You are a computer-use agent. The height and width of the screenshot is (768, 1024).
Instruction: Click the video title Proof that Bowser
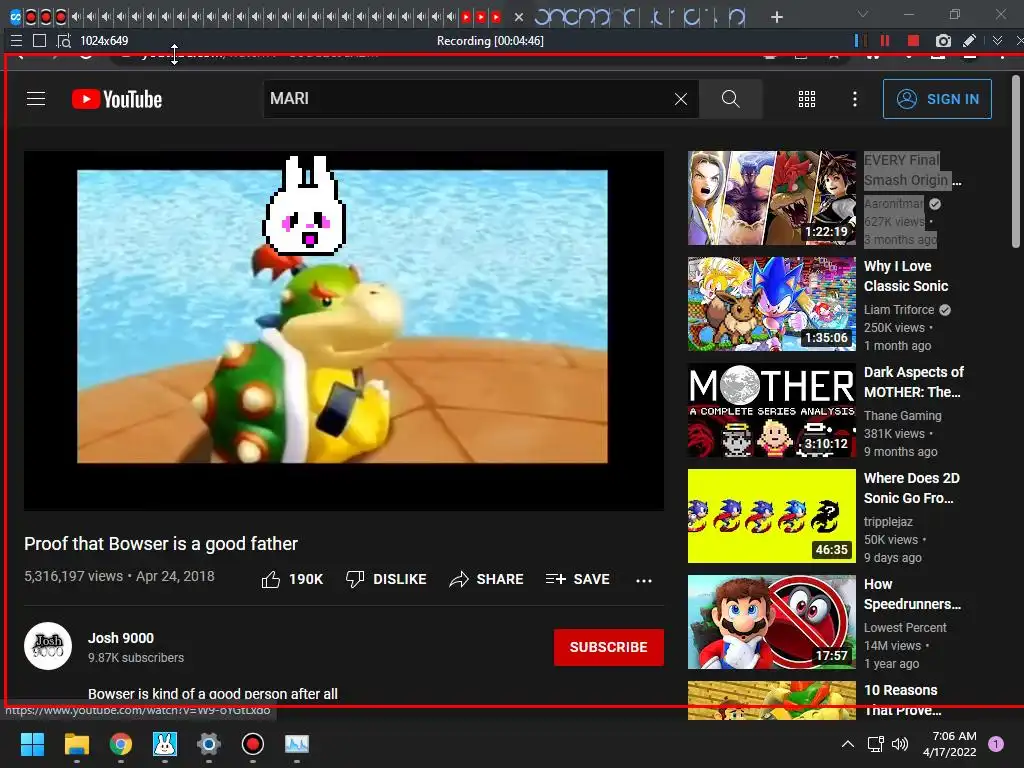click(161, 543)
